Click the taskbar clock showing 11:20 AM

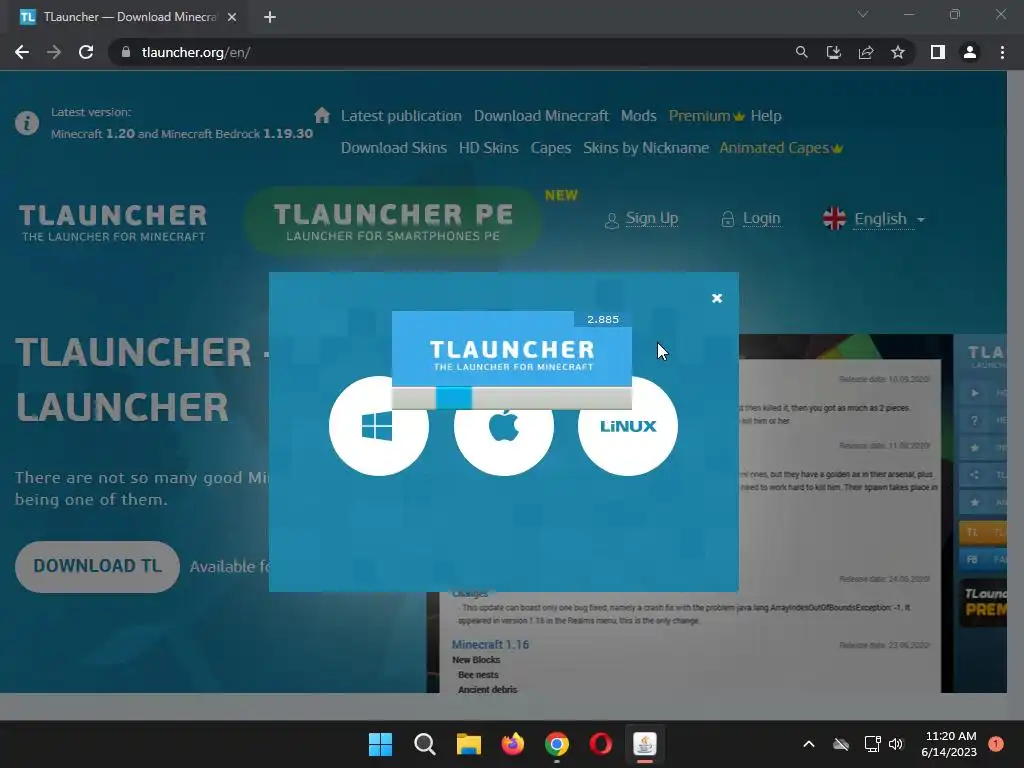(949, 744)
